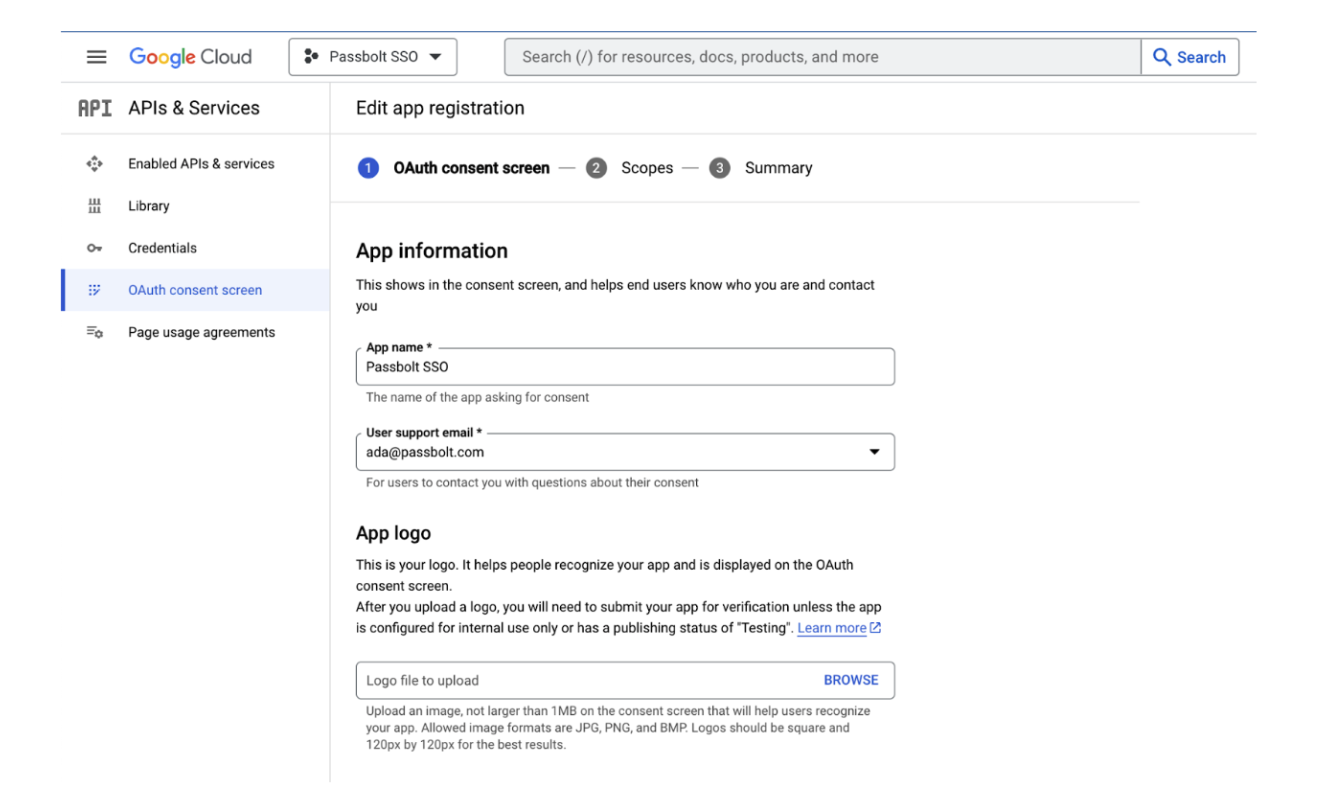Click the external link icon beside Learn more
The height and width of the screenshot is (790, 1339).
pyautogui.click(x=876, y=628)
